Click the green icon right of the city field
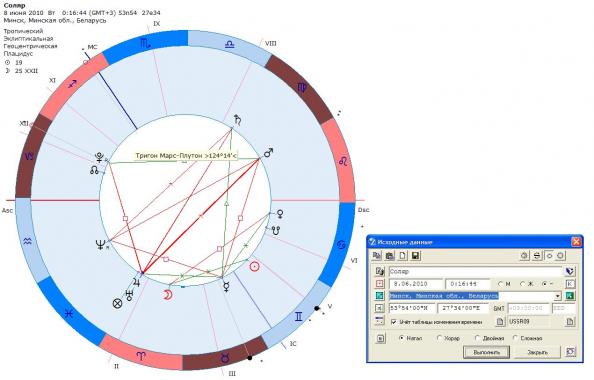The image size is (594, 380). click(x=570, y=296)
